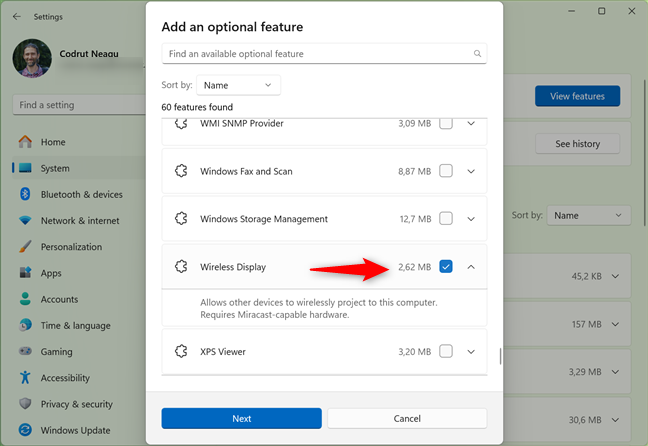Expand WMI SNMP Provider details

point(471,123)
